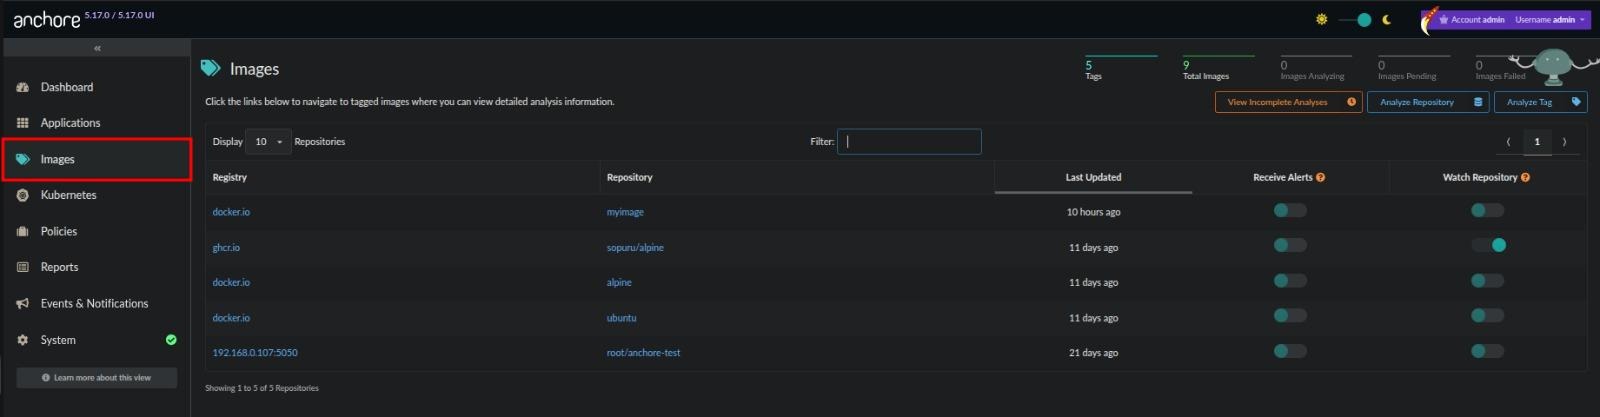Open the myimage repository link
Screen dimensions: 1600x417
[625, 212]
